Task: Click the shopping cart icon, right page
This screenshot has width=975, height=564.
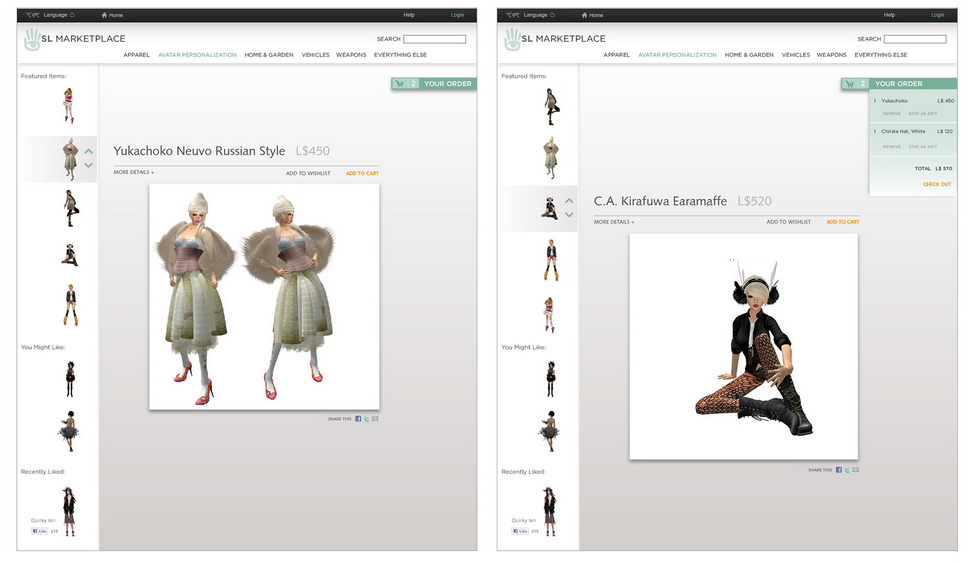Action: (x=849, y=83)
